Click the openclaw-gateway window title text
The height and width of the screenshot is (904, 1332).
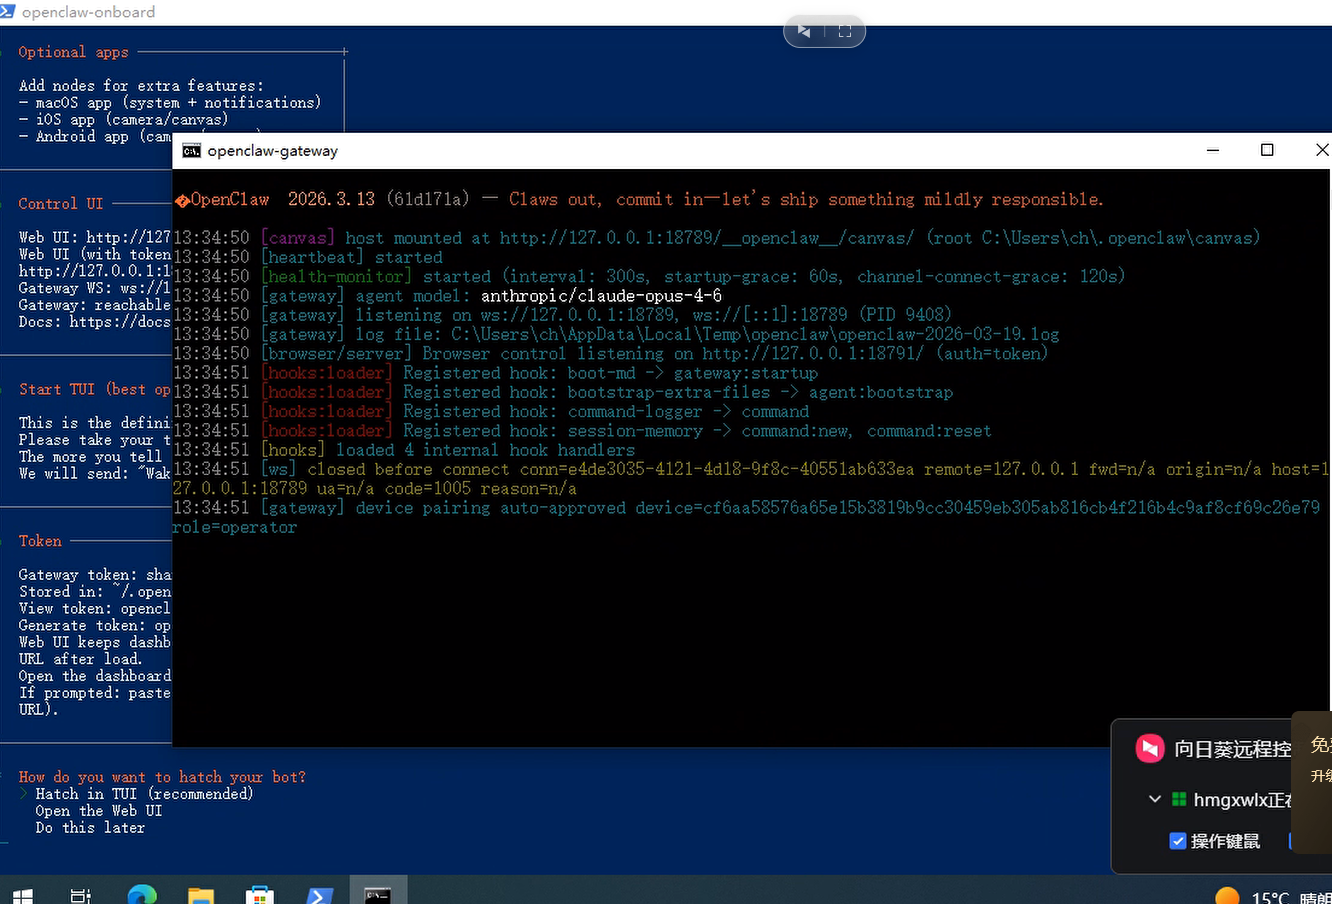coord(272,151)
